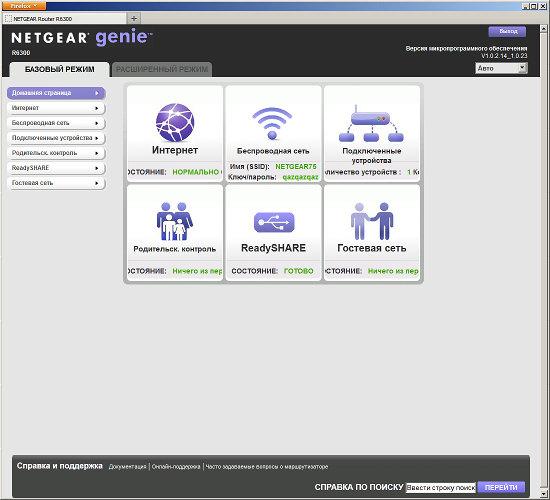Click the R6300 model label under the logo
The width and height of the screenshot is (550, 500).
click(21, 53)
